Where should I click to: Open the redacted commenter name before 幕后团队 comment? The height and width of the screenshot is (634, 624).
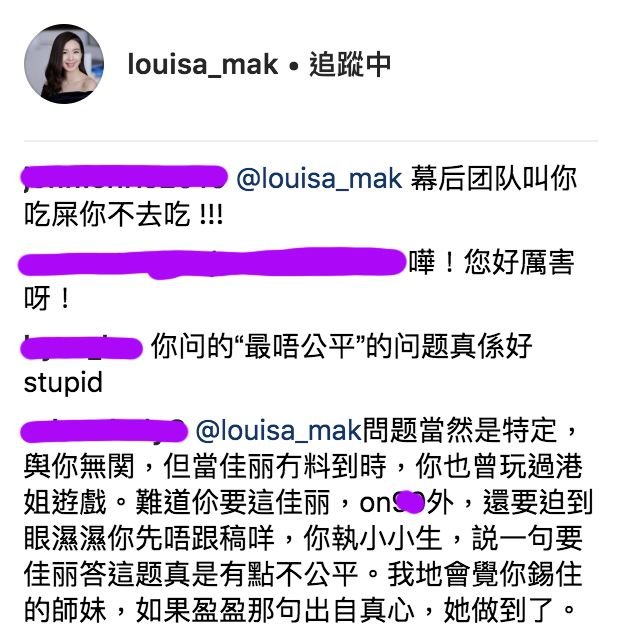tap(124, 177)
